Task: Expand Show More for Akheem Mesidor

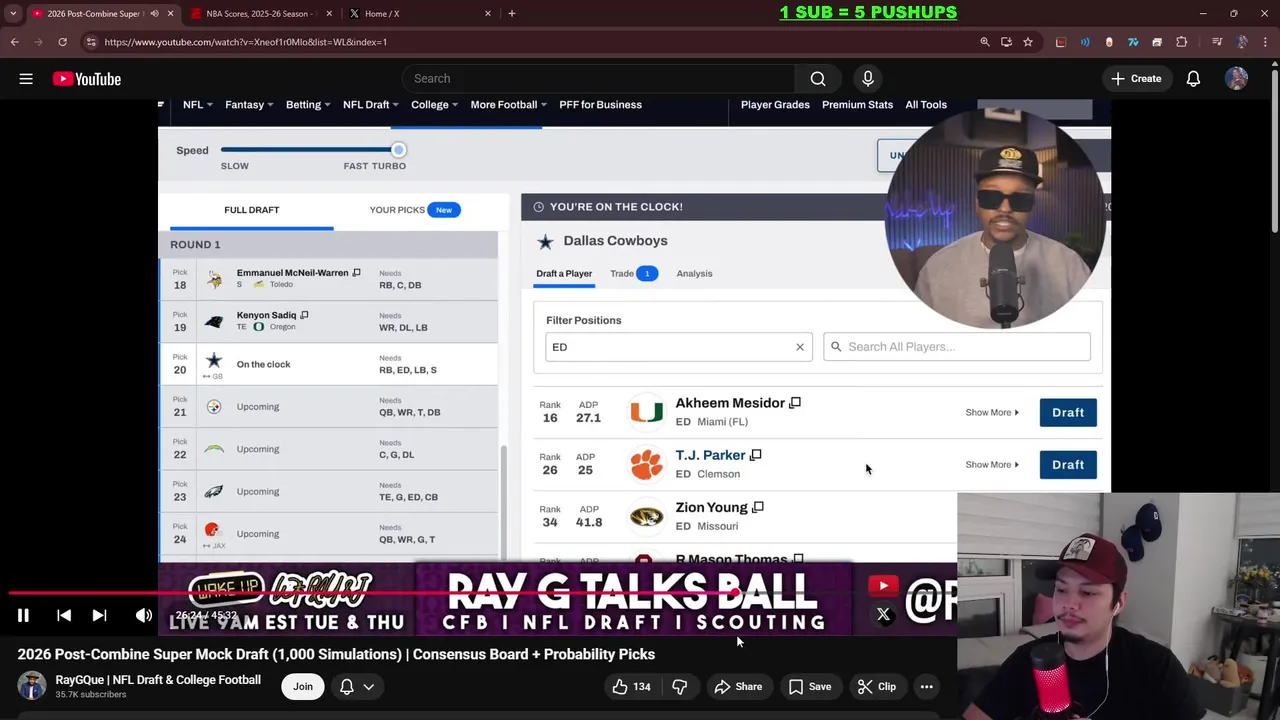Action: click(992, 413)
